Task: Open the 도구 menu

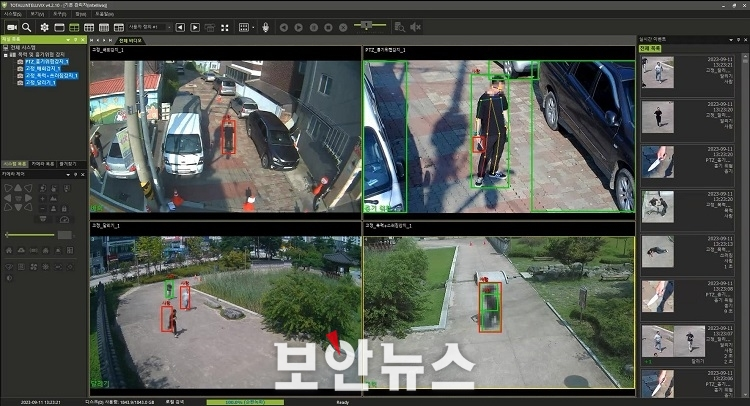Action: [59, 14]
